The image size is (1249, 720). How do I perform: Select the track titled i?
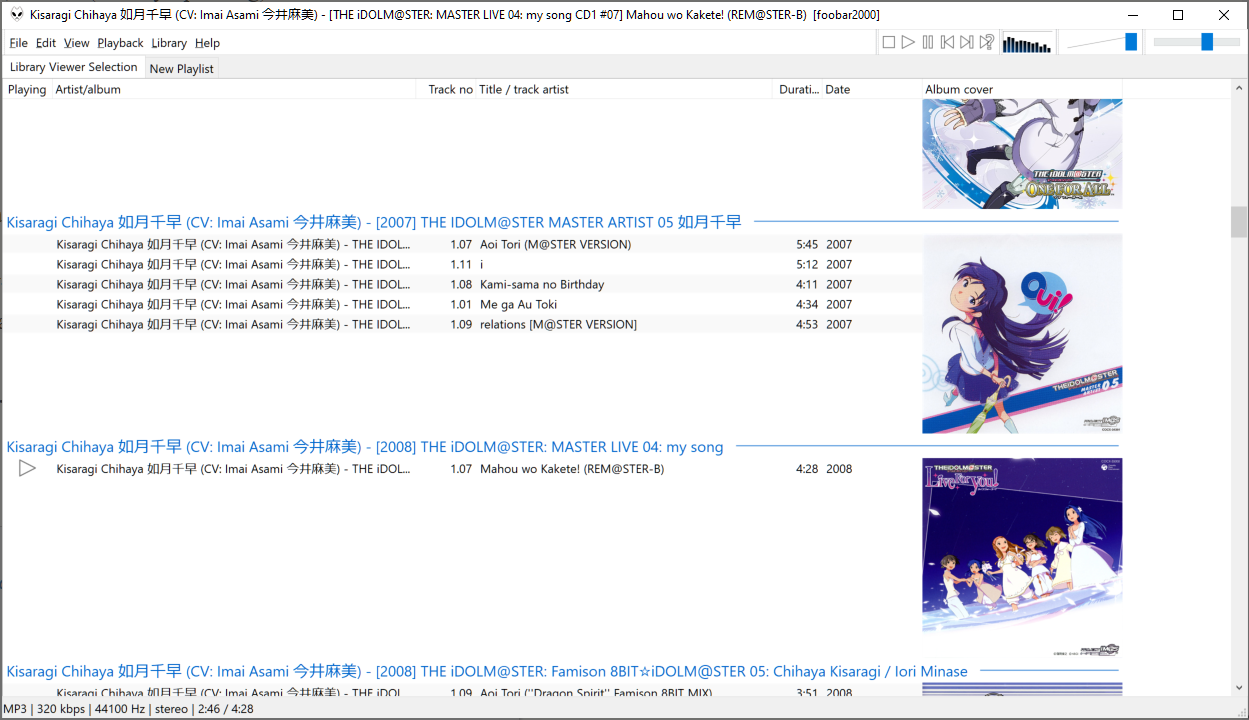point(462,264)
